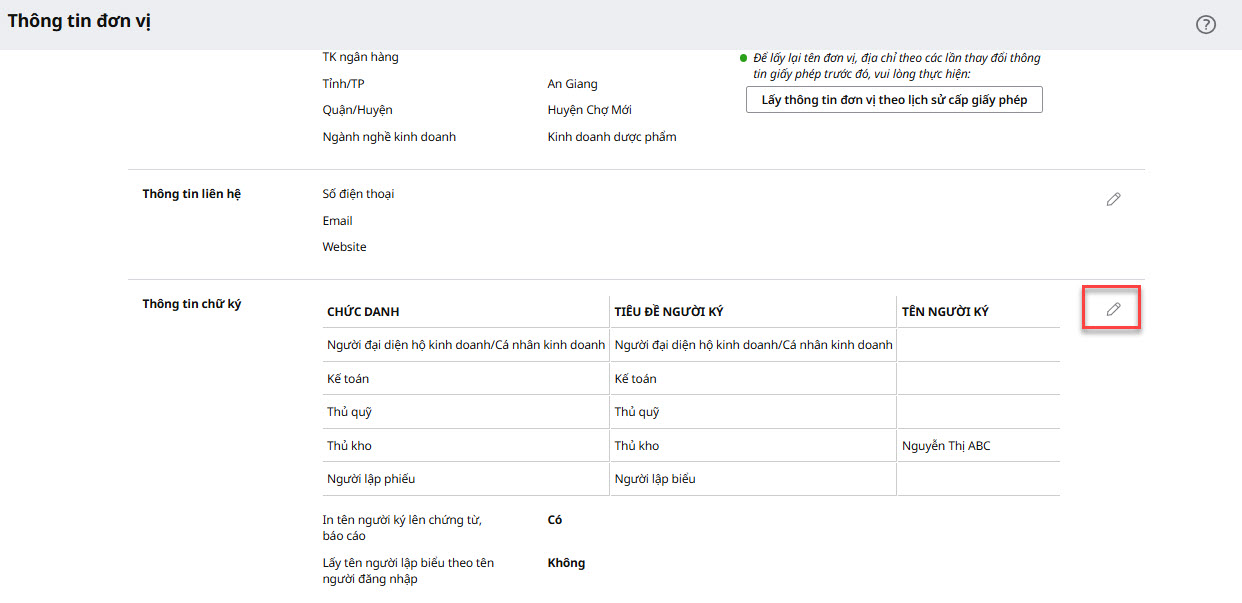
Task: Select the Số điện thoại label
Action: tap(358, 194)
